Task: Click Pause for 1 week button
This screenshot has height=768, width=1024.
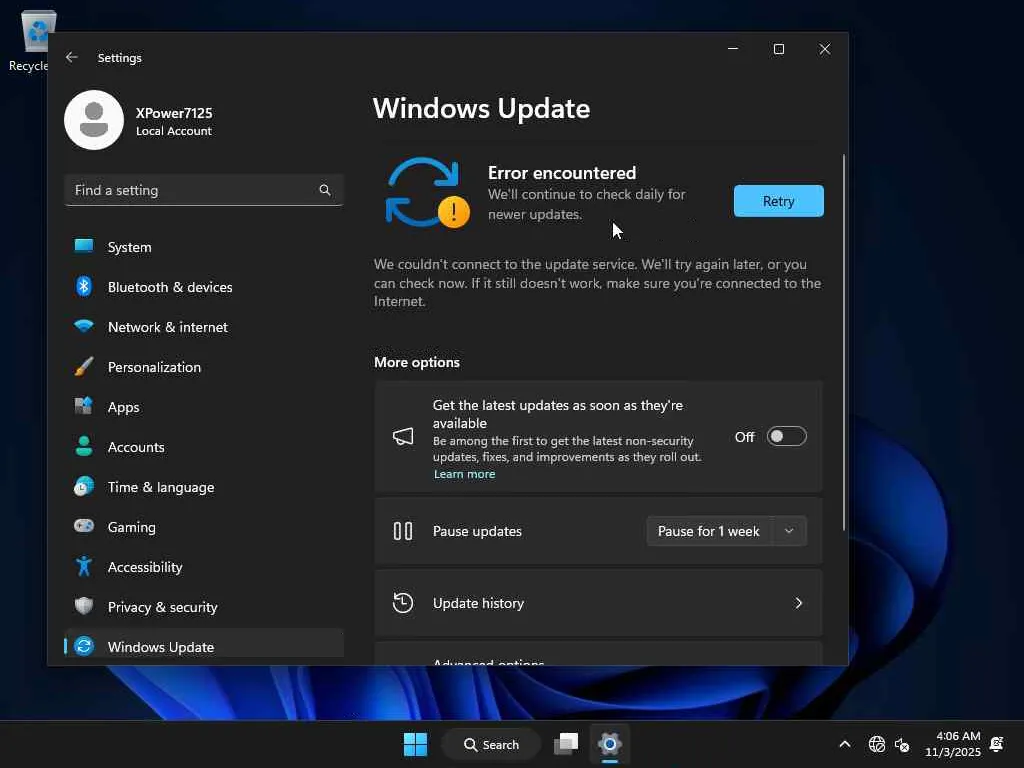Action: pos(709,531)
